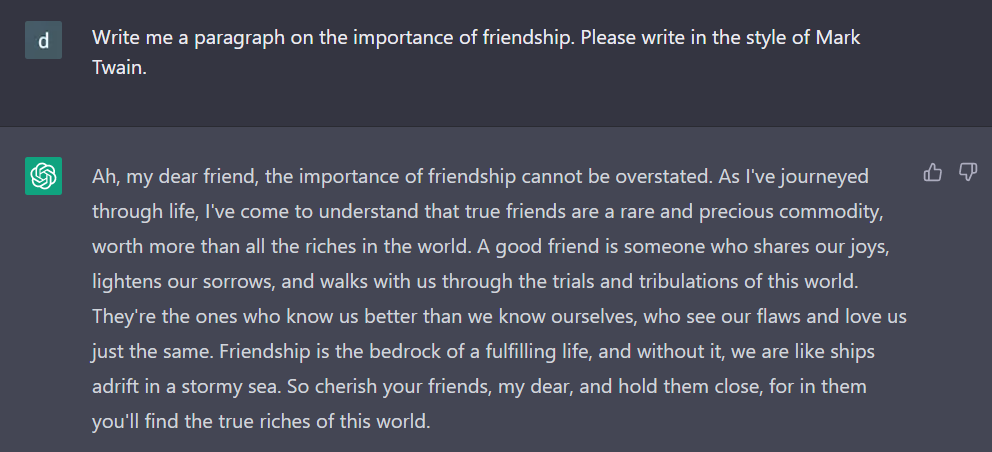Click the word "friendship" in the user prompt

click(x=528, y=38)
